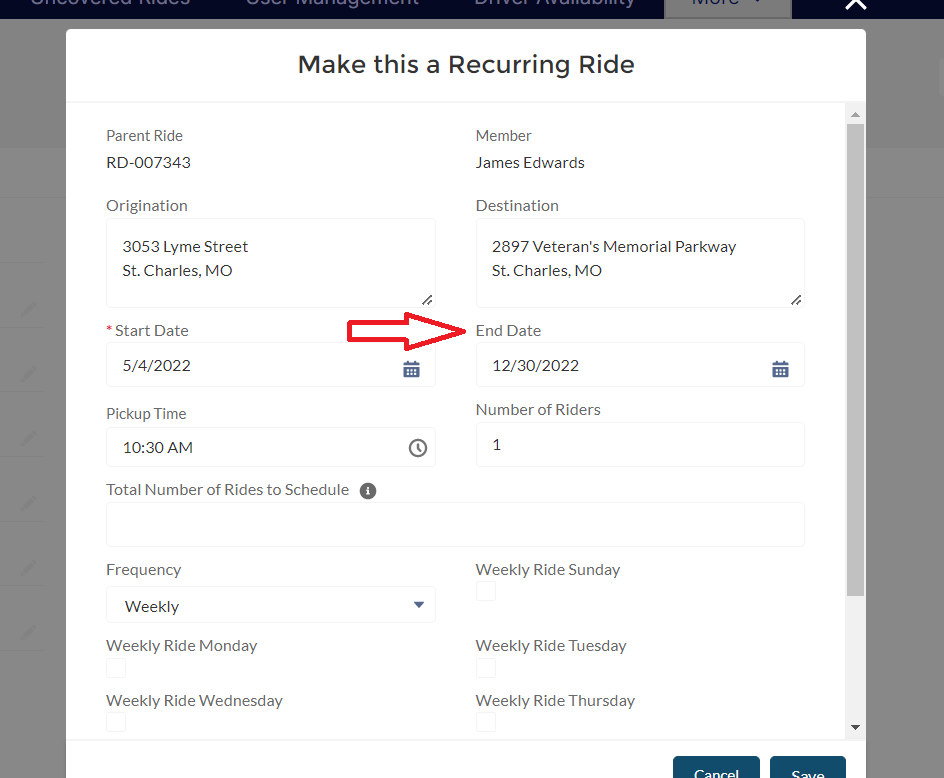Open the More tab menu
Screen dimensions: 944x778
[x=727, y=3]
